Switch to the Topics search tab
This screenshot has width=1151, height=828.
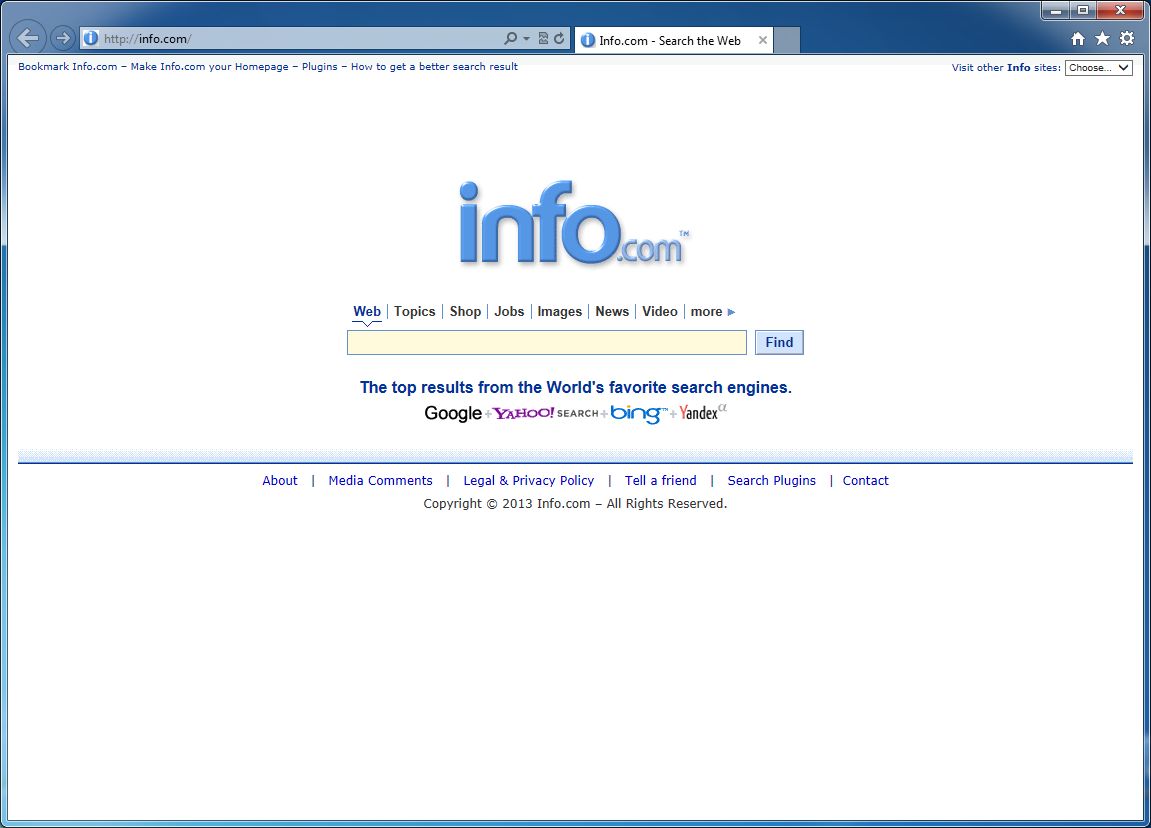coord(415,311)
